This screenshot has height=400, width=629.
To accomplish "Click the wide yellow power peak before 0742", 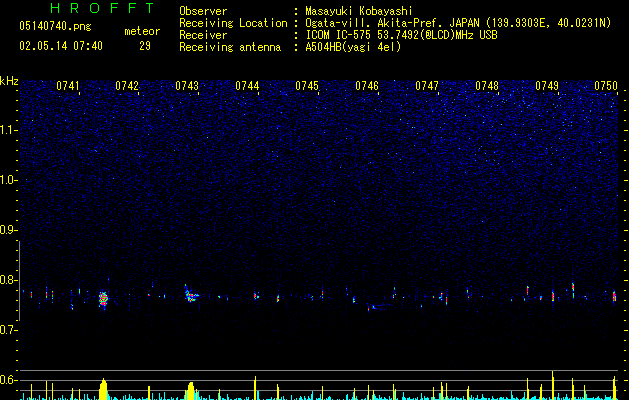I will [103, 389].
